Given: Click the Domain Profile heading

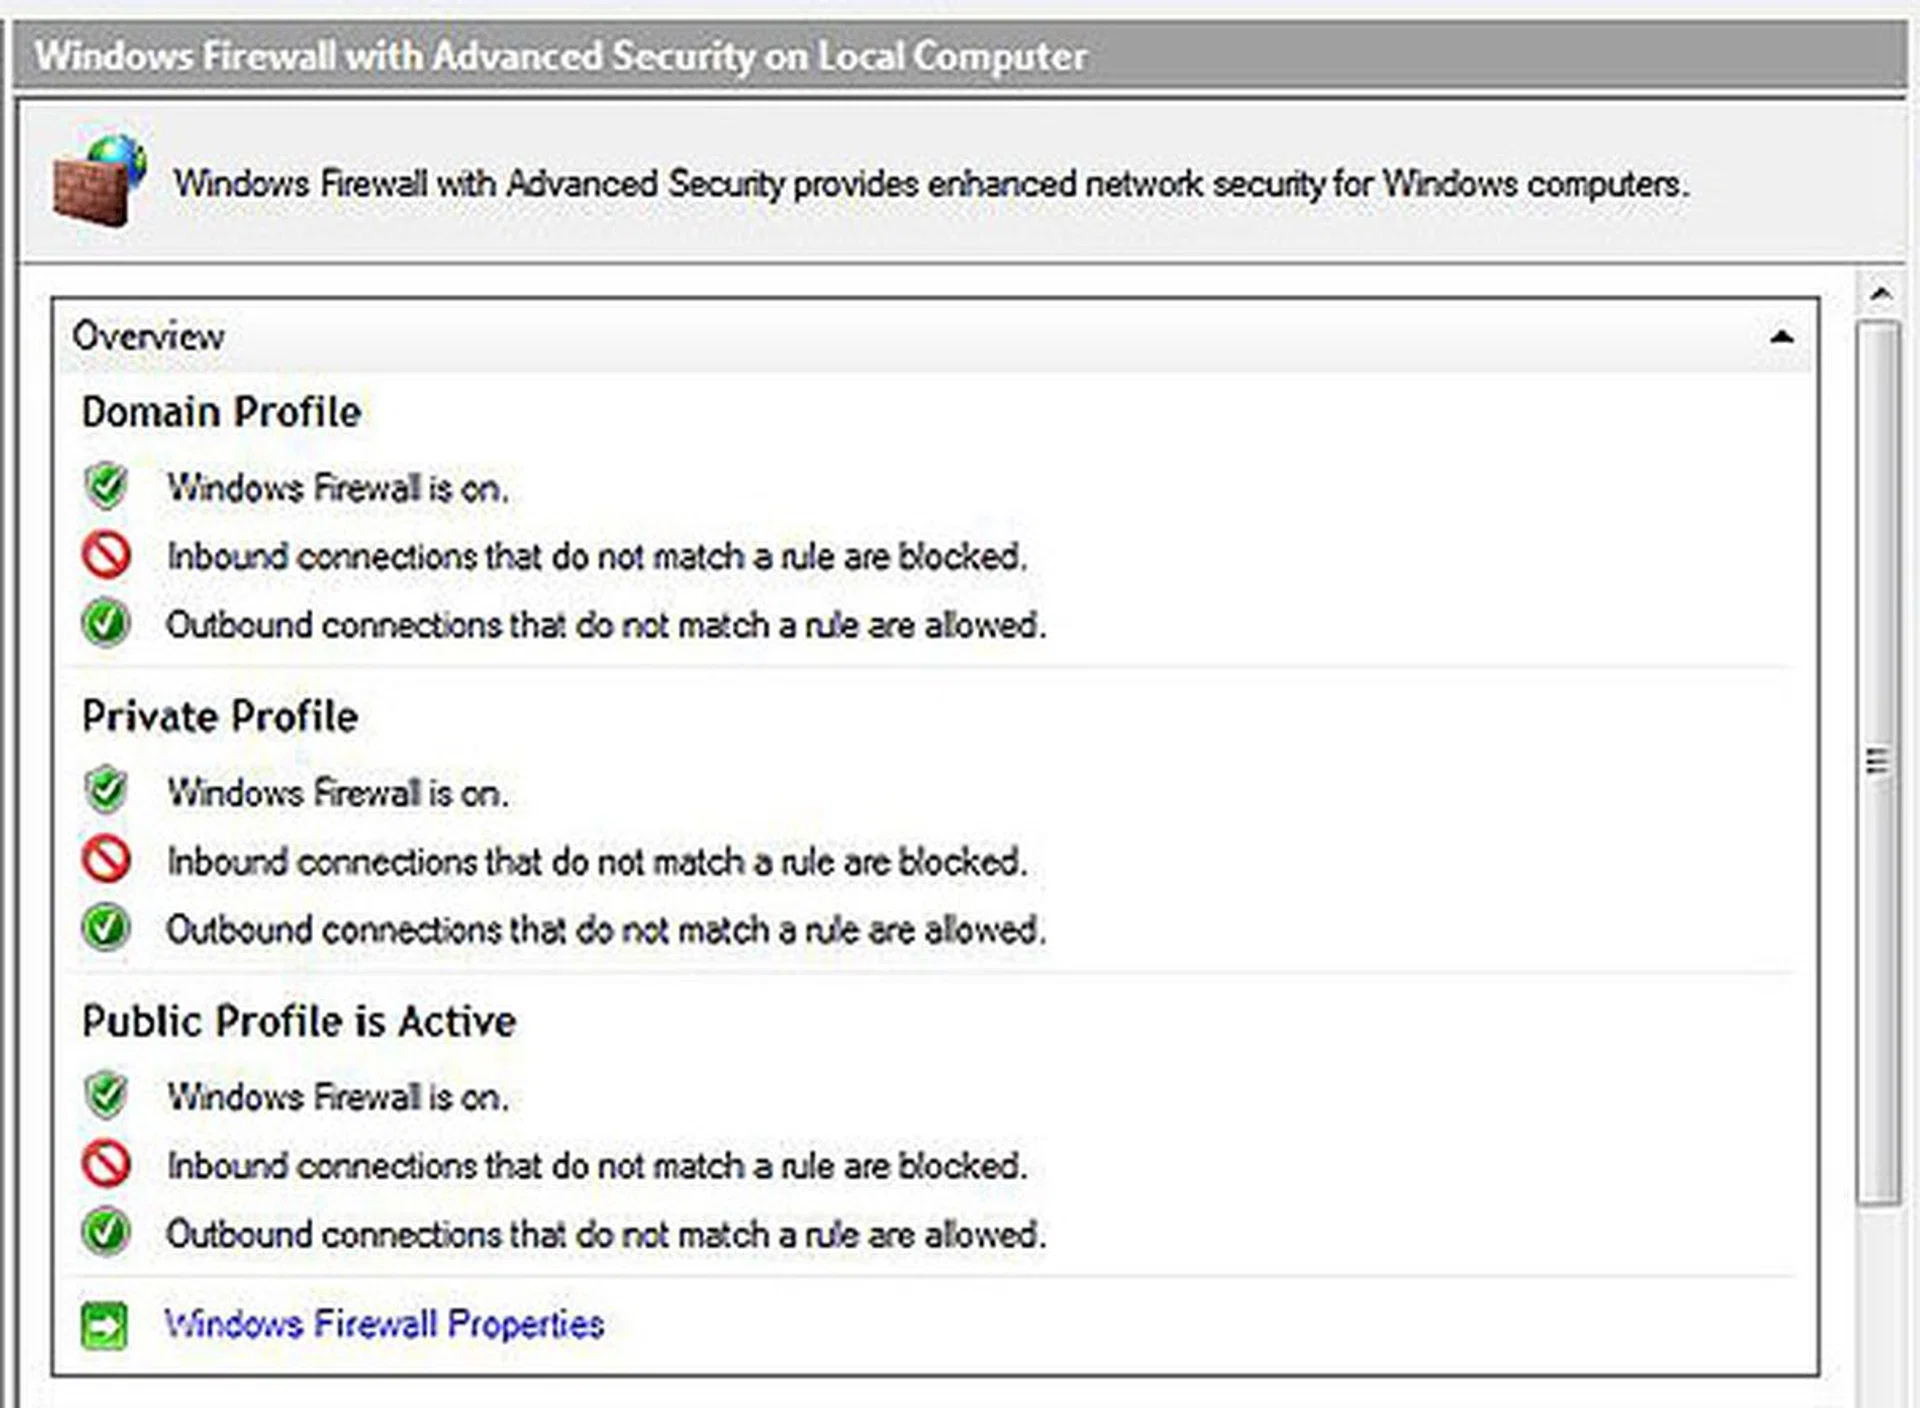Looking at the screenshot, I should 222,412.
